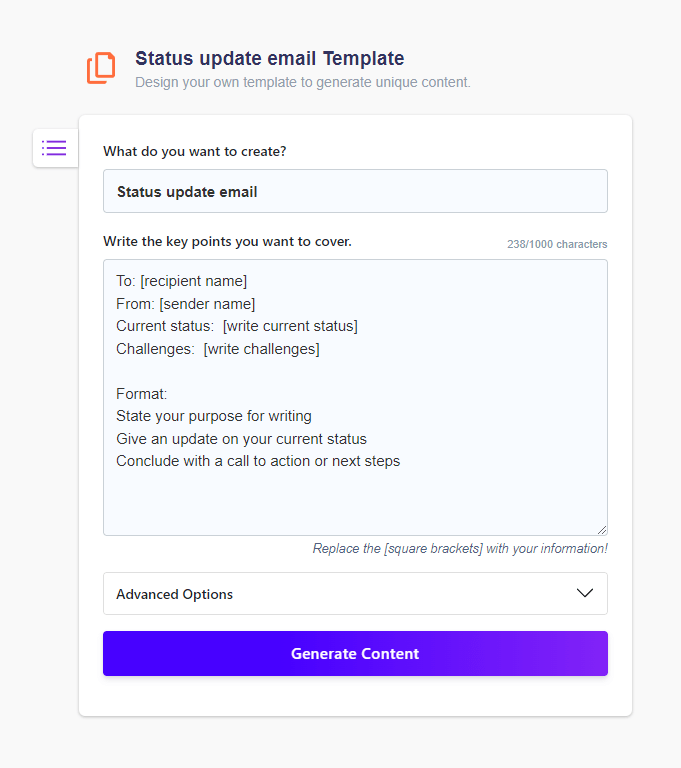
Task: Click 'Conclude with a call to action' line
Action: click(258, 461)
